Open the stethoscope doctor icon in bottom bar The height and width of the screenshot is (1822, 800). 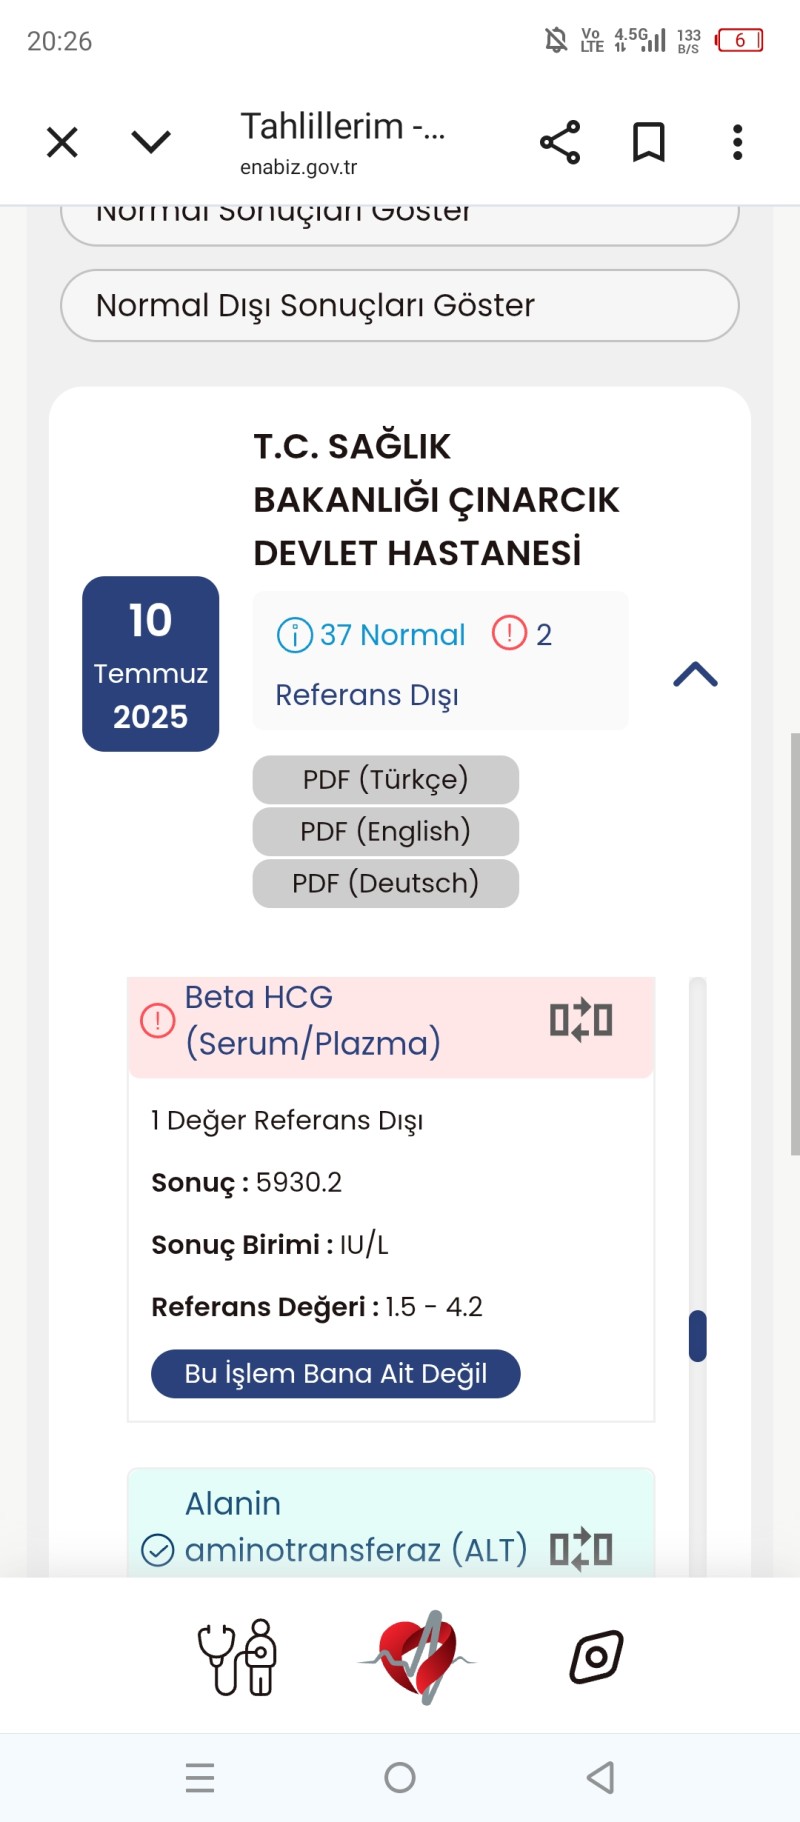(237, 1657)
